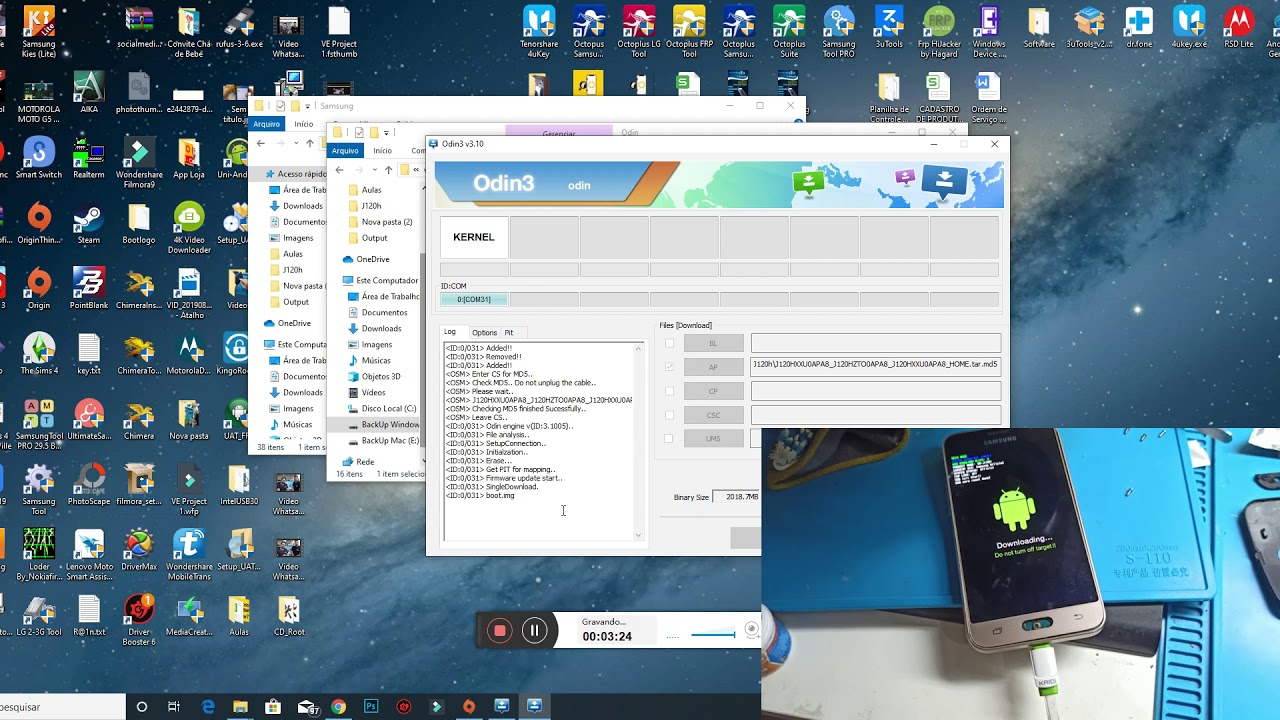Open the AIKA desktop shortcut
The image size is (1280, 720).
89,92
